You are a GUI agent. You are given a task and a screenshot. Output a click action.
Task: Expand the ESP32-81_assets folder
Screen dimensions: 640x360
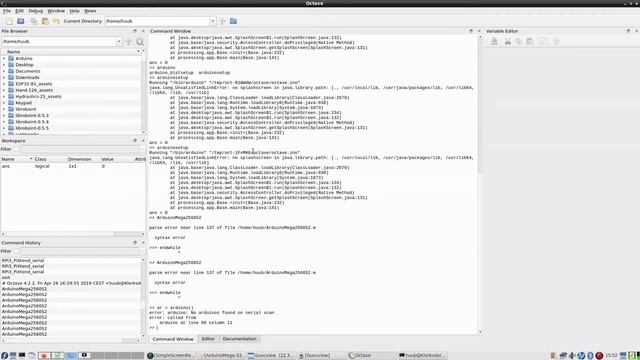click(x=4, y=84)
